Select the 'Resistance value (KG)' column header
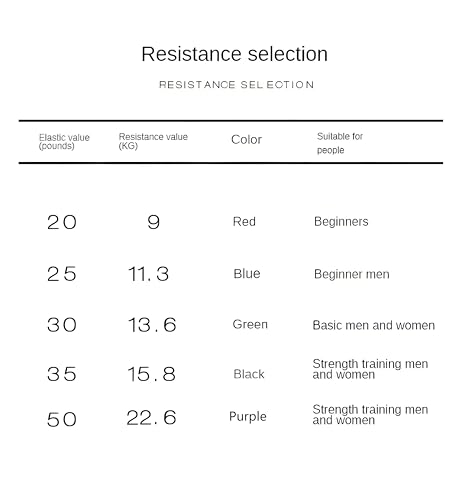The width and height of the screenshot is (466, 500). tap(153, 141)
